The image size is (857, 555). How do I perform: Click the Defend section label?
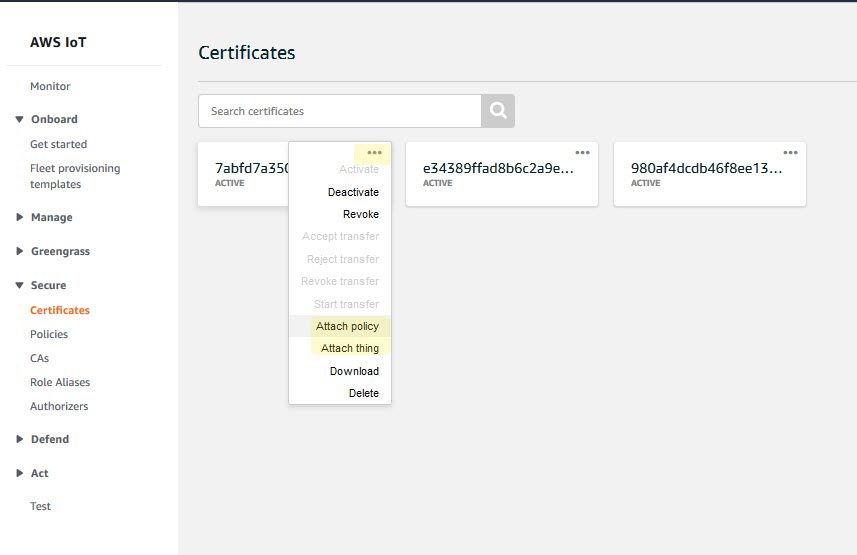(x=50, y=439)
